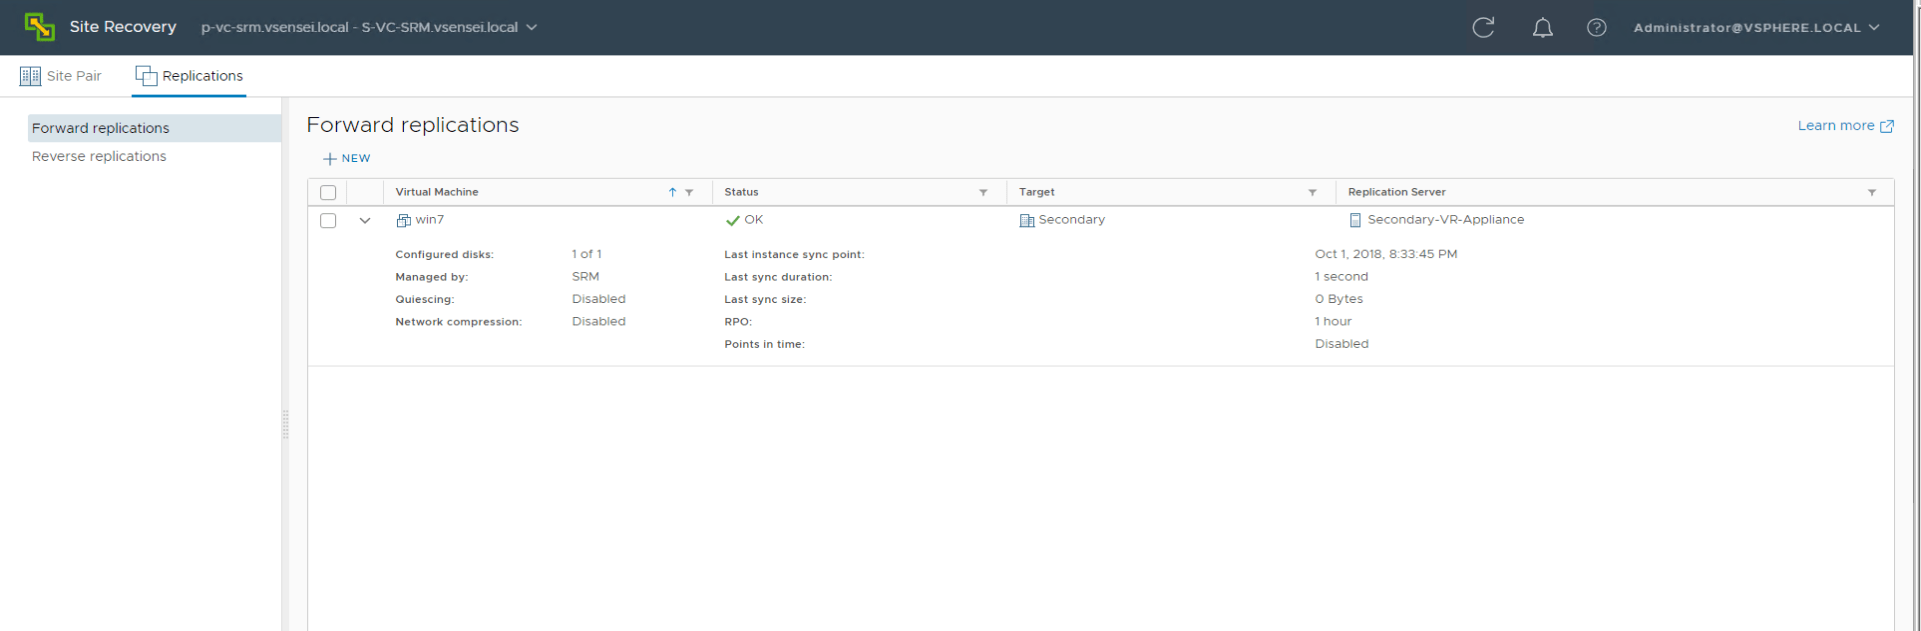The height and width of the screenshot is (631, 1921).
Task: Click the sidebar resize handle
Action: pyautogui.click(x=285, y=425)
